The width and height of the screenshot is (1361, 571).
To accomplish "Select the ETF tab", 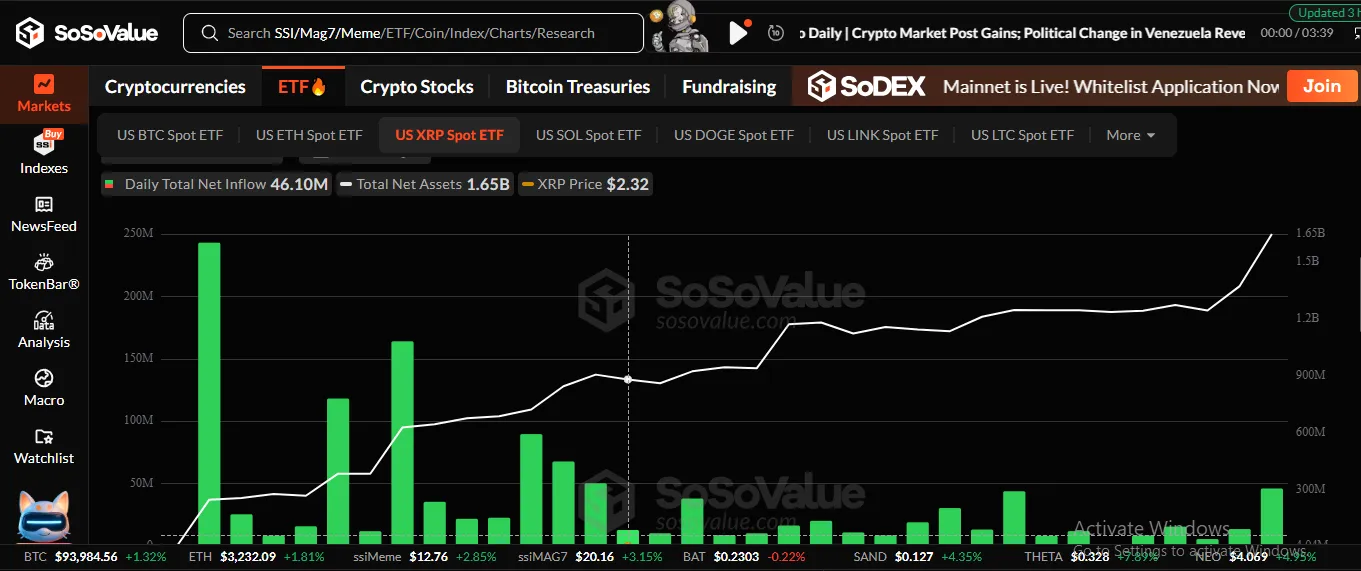I will 303,87.
